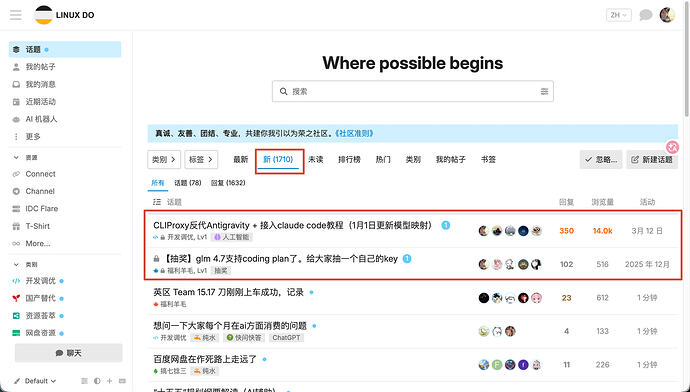Open the T-Shirt sidebar link
This screenshot has width=690, height=392.
pos(65,226)
